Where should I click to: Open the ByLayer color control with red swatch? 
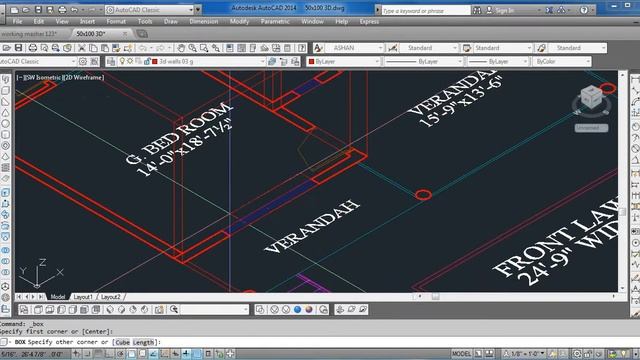pyautogui.click(x=344, y=62)
